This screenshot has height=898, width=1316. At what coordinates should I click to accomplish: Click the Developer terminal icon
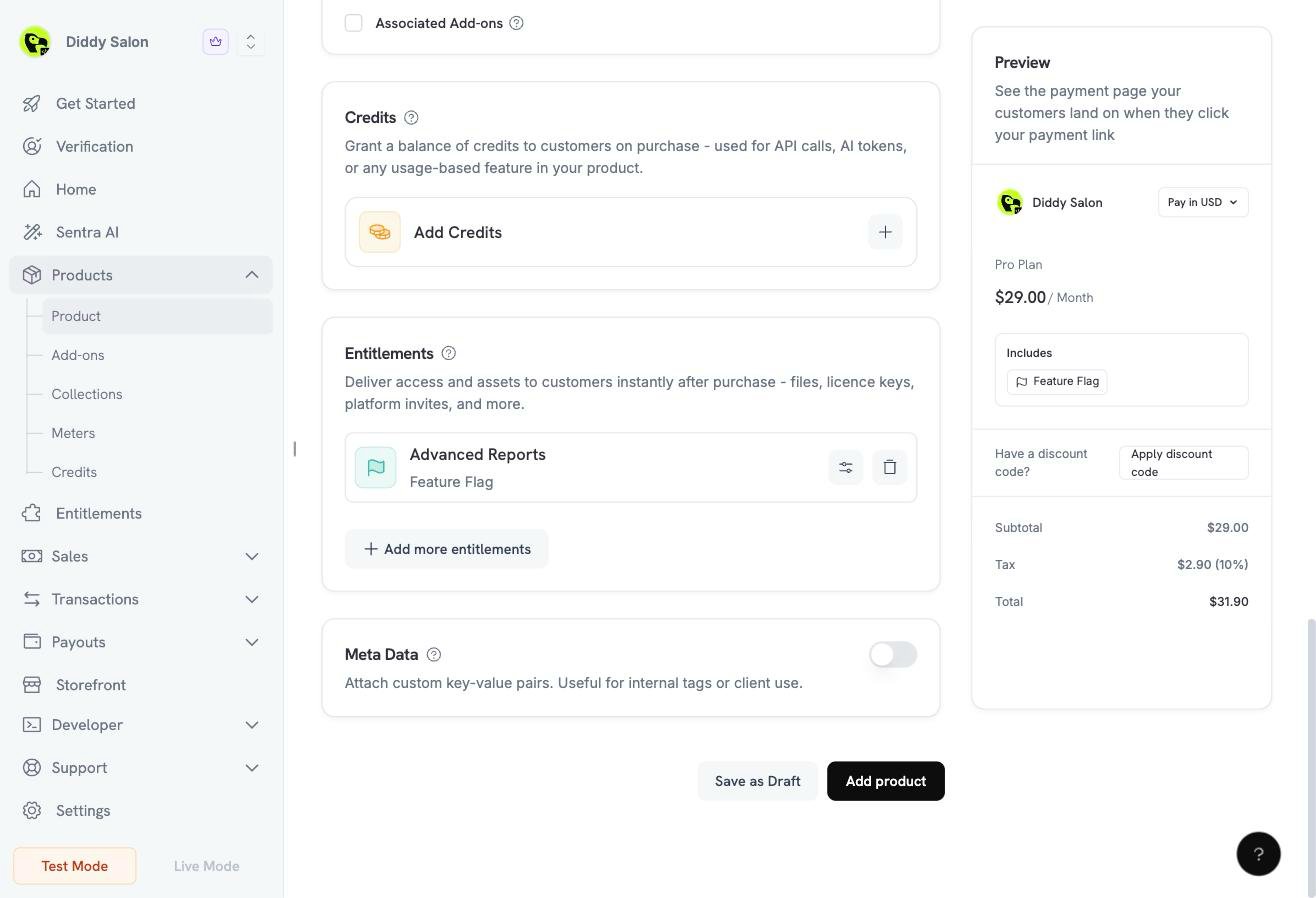pos(32,725)
